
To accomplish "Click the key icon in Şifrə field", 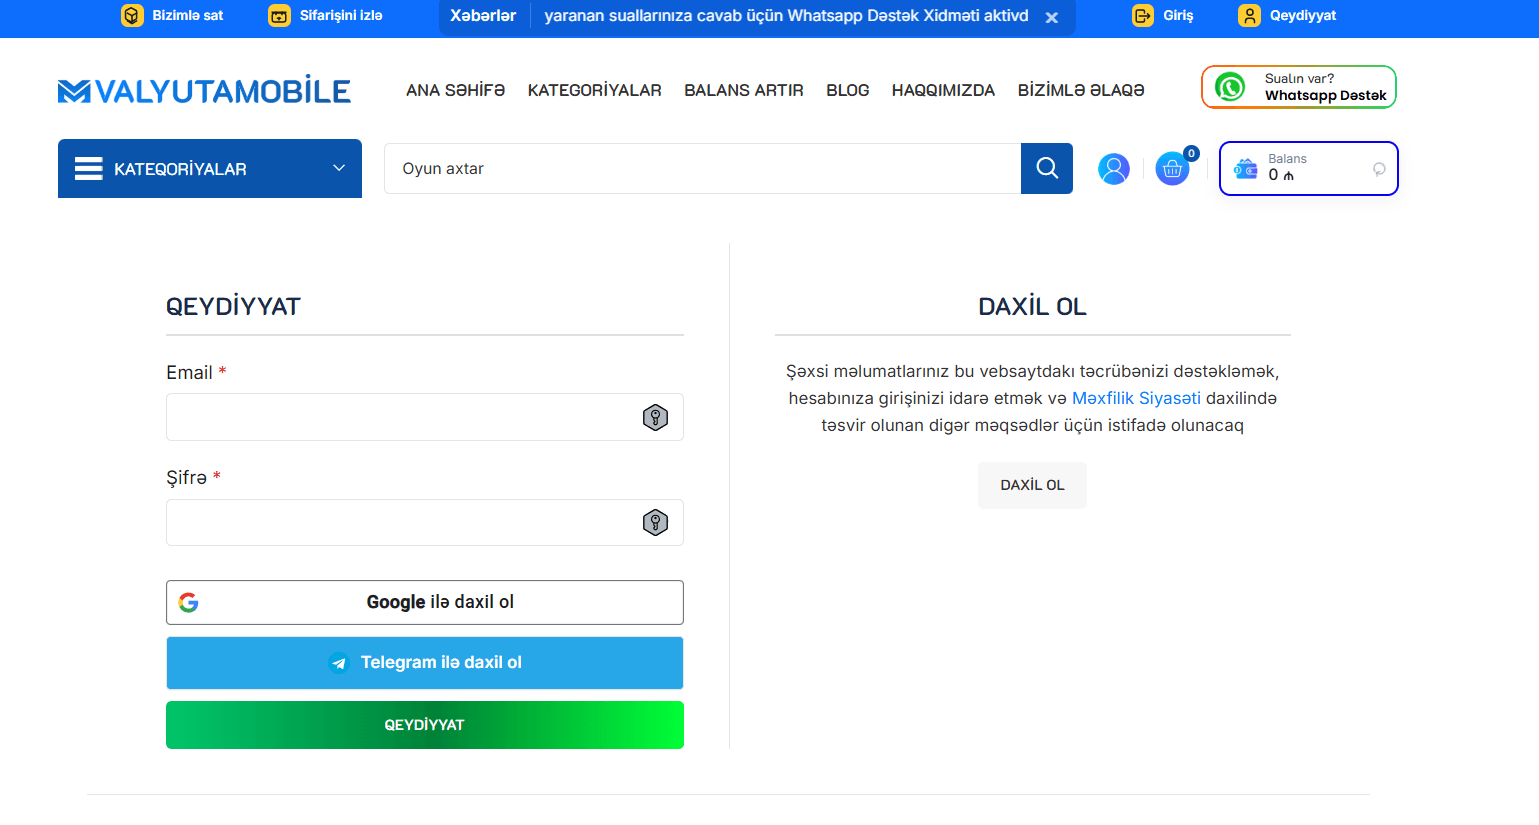I will pyautogui.click(x=655, y=522).
